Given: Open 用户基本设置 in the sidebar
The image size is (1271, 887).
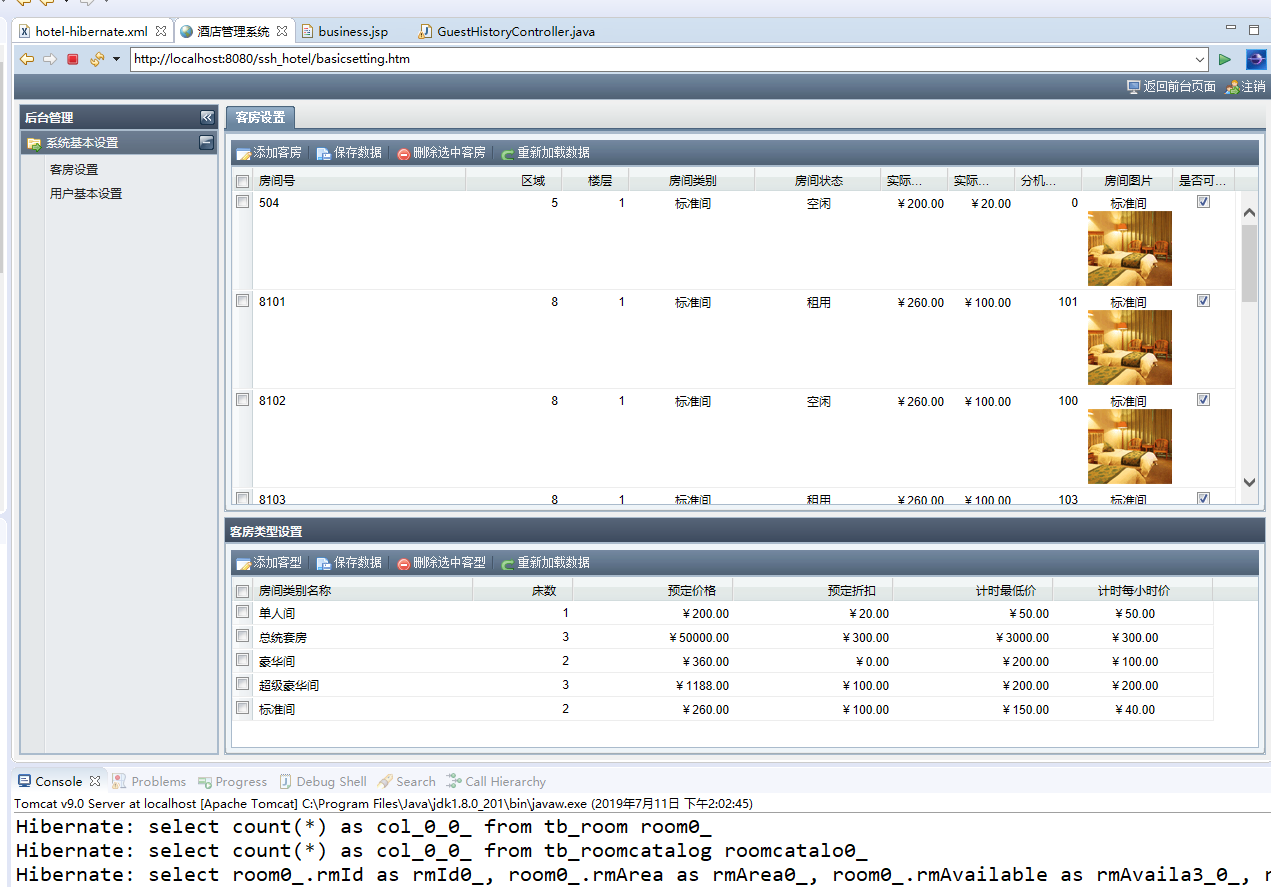Looking at the screenshot, I should point(86,194).
